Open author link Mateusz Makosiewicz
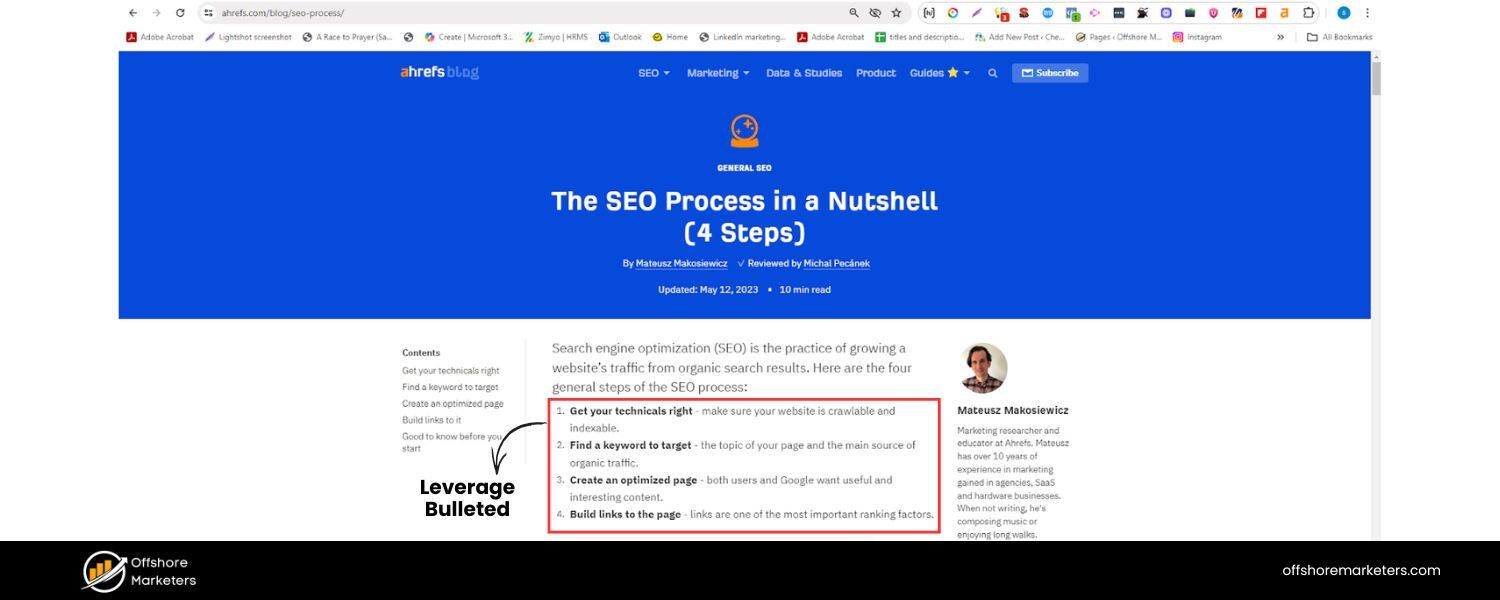 (x=681, y=264)
